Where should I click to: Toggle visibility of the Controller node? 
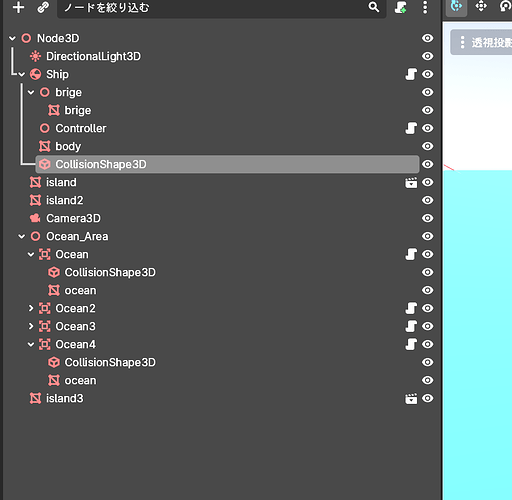427,128
